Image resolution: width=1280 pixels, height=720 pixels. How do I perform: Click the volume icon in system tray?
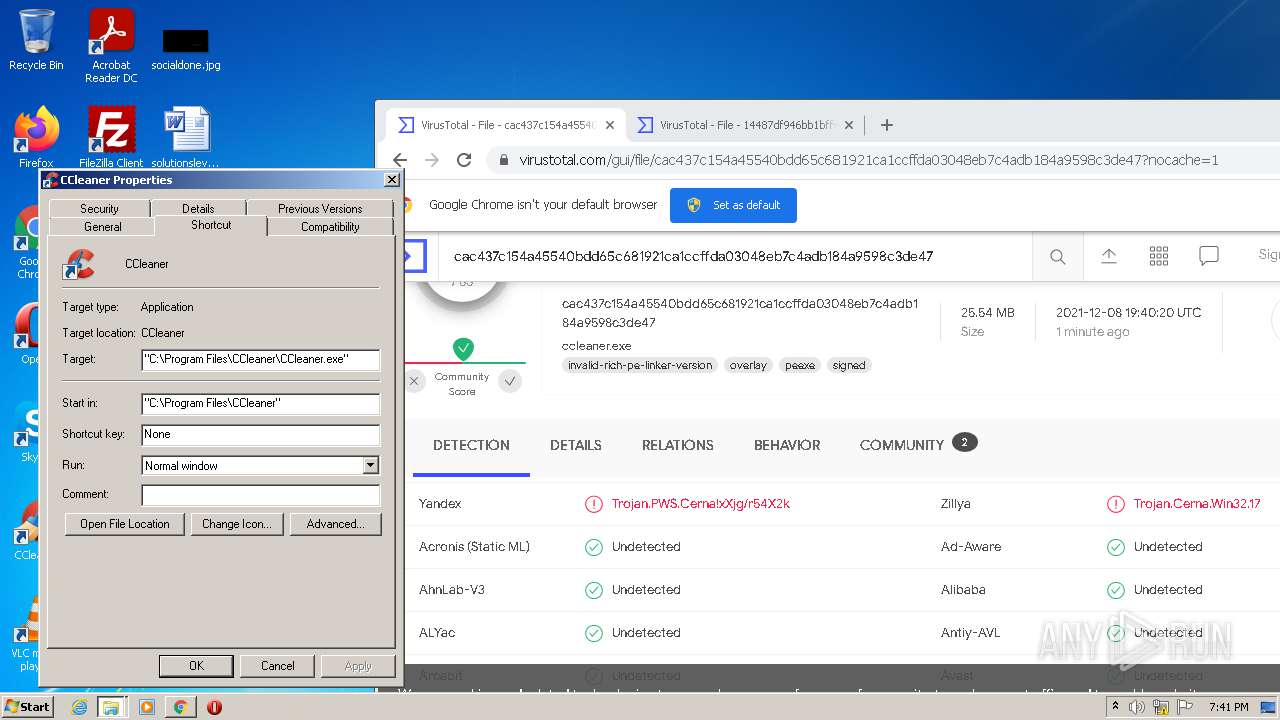pos(1137,707)
